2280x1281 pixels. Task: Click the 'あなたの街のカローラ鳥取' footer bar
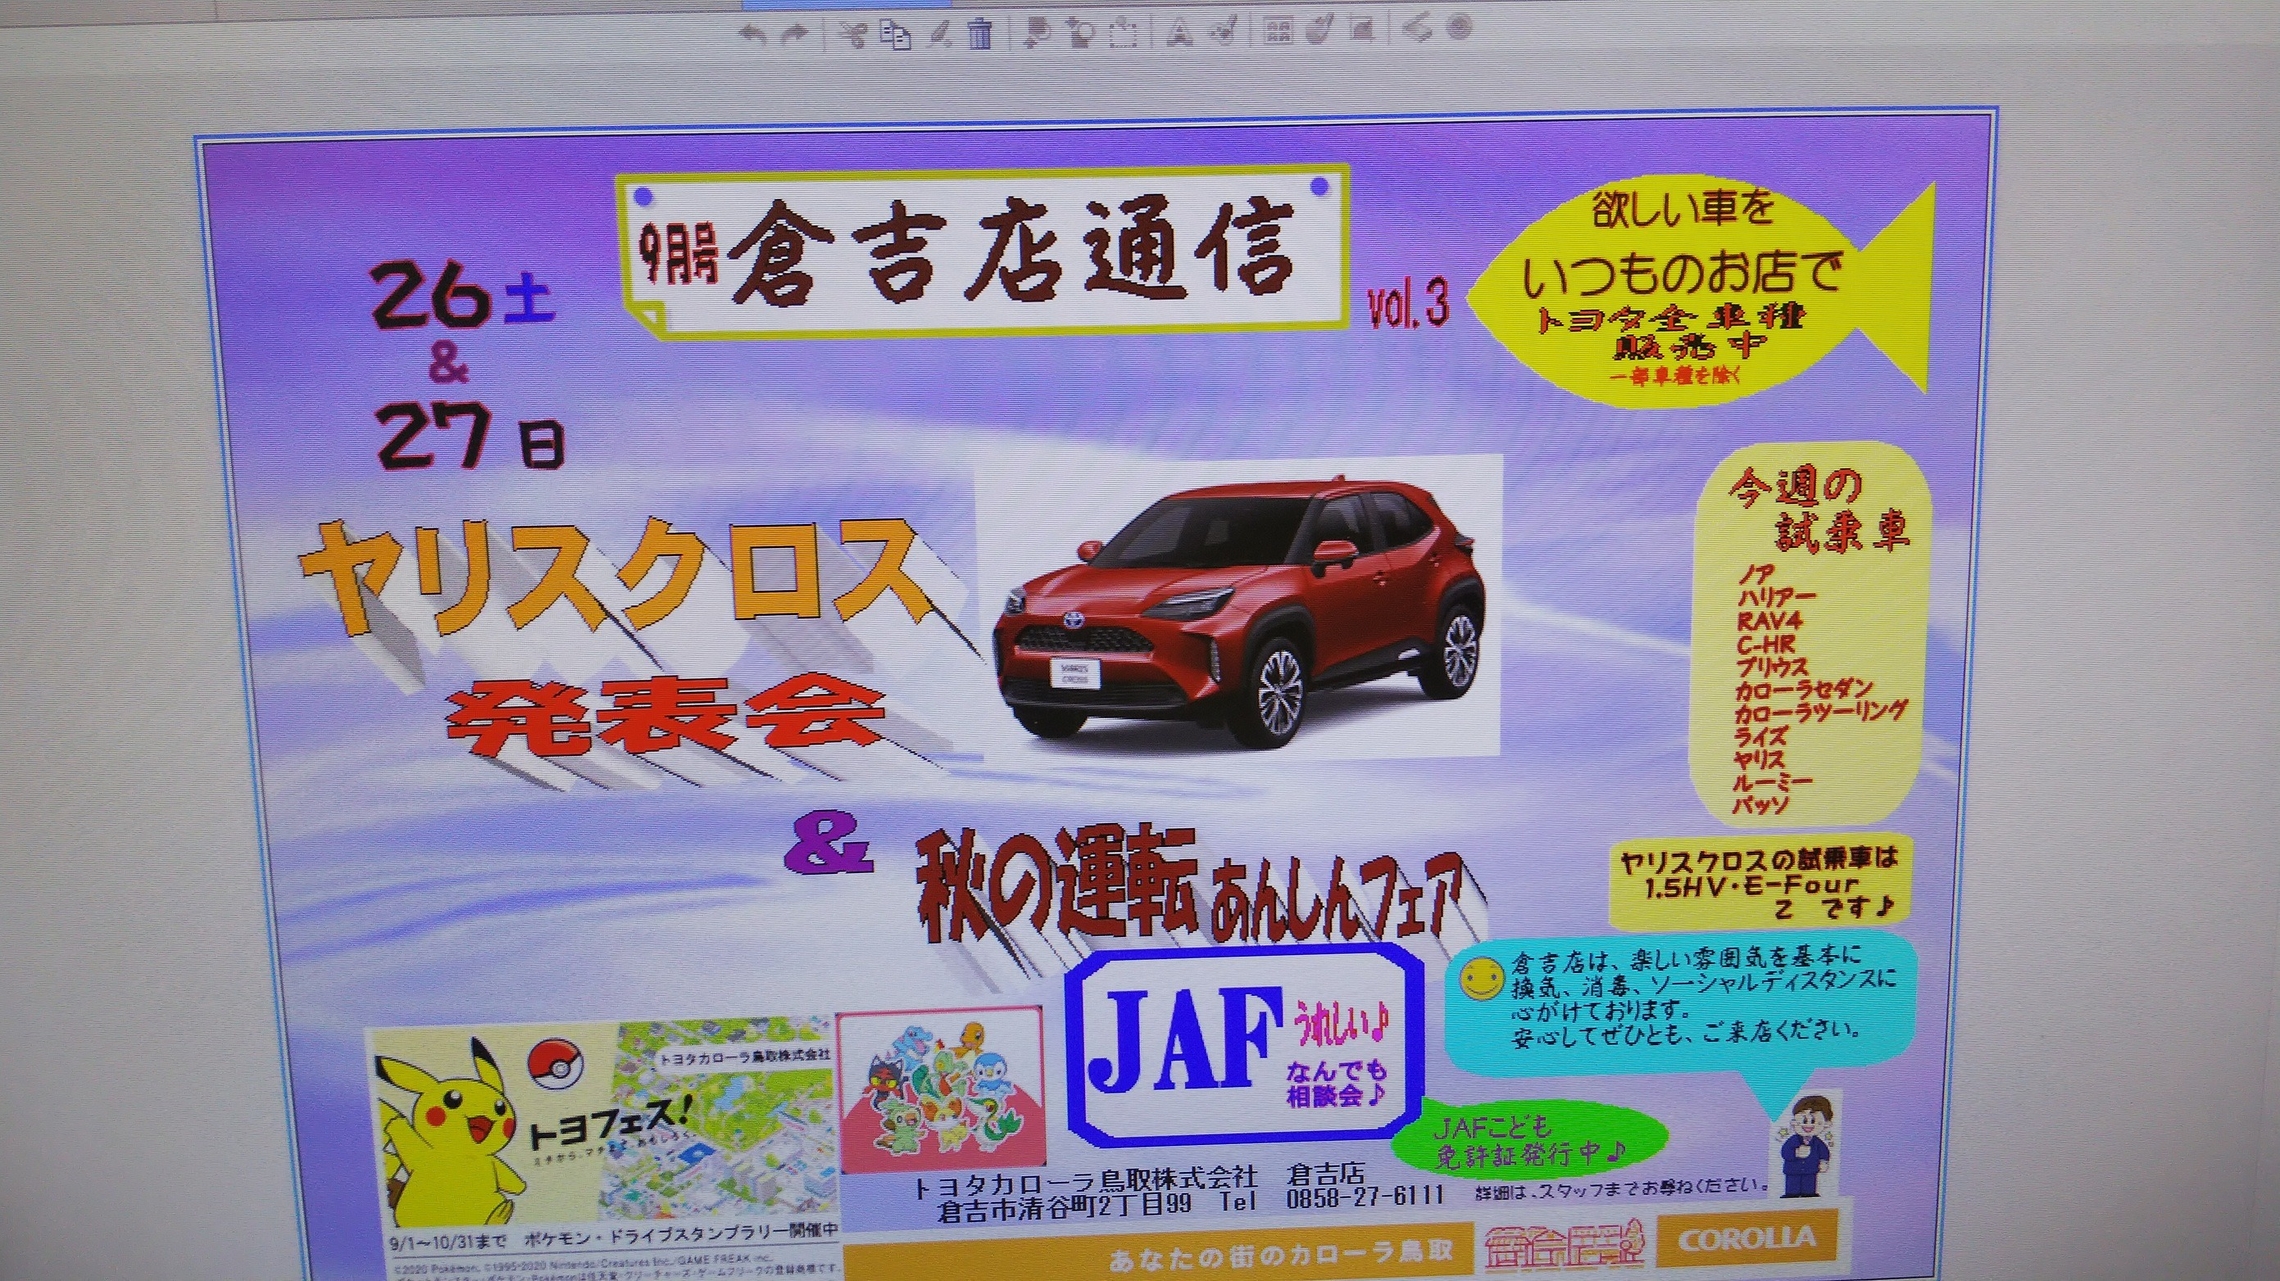tap(1160, 1253)
